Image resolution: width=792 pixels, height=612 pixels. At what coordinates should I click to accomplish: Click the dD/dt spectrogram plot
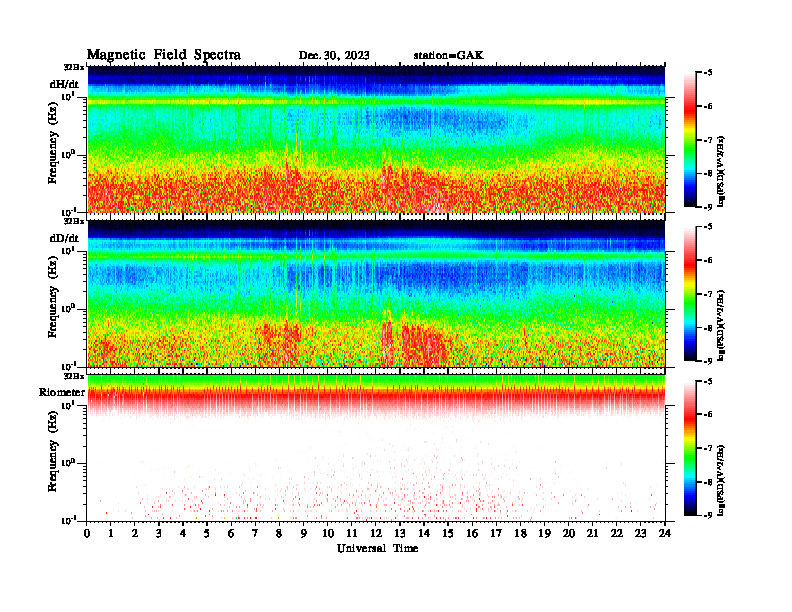coord(376,293)
